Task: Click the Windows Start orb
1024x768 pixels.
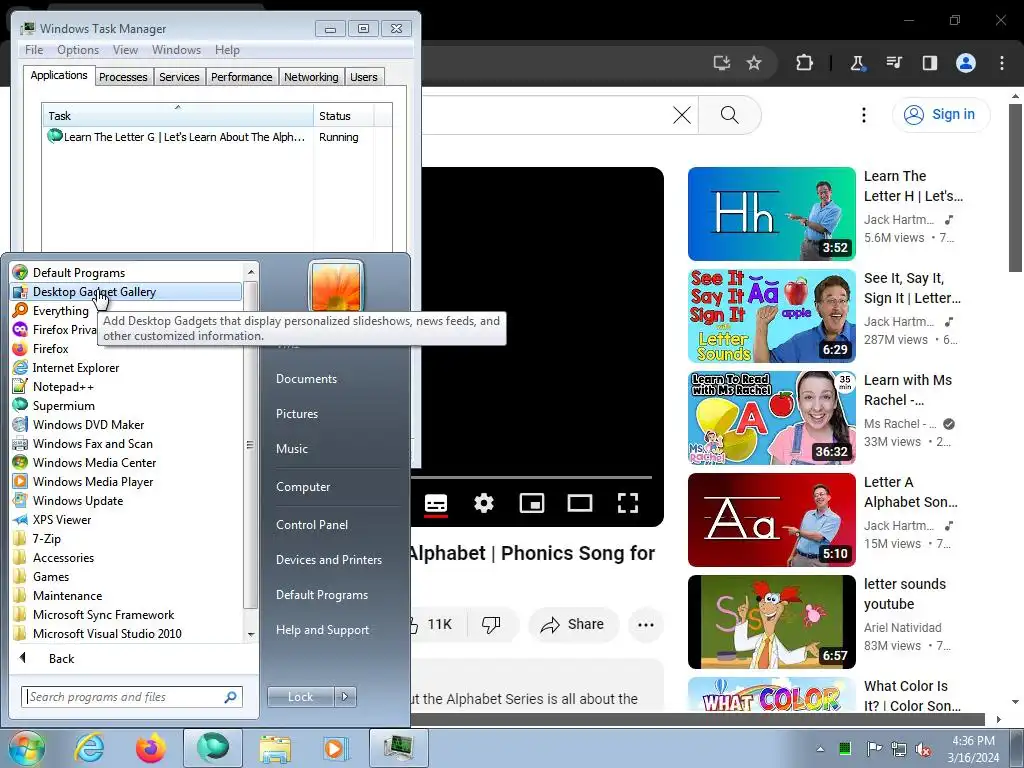Action: click(27, 748)
